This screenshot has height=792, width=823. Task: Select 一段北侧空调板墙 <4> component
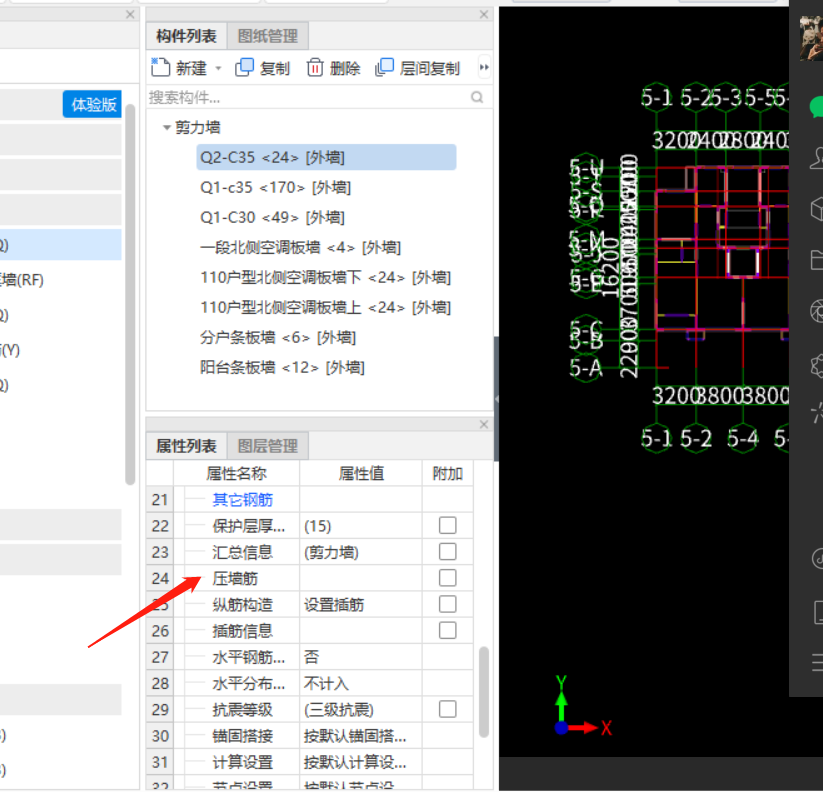[300, 247]
